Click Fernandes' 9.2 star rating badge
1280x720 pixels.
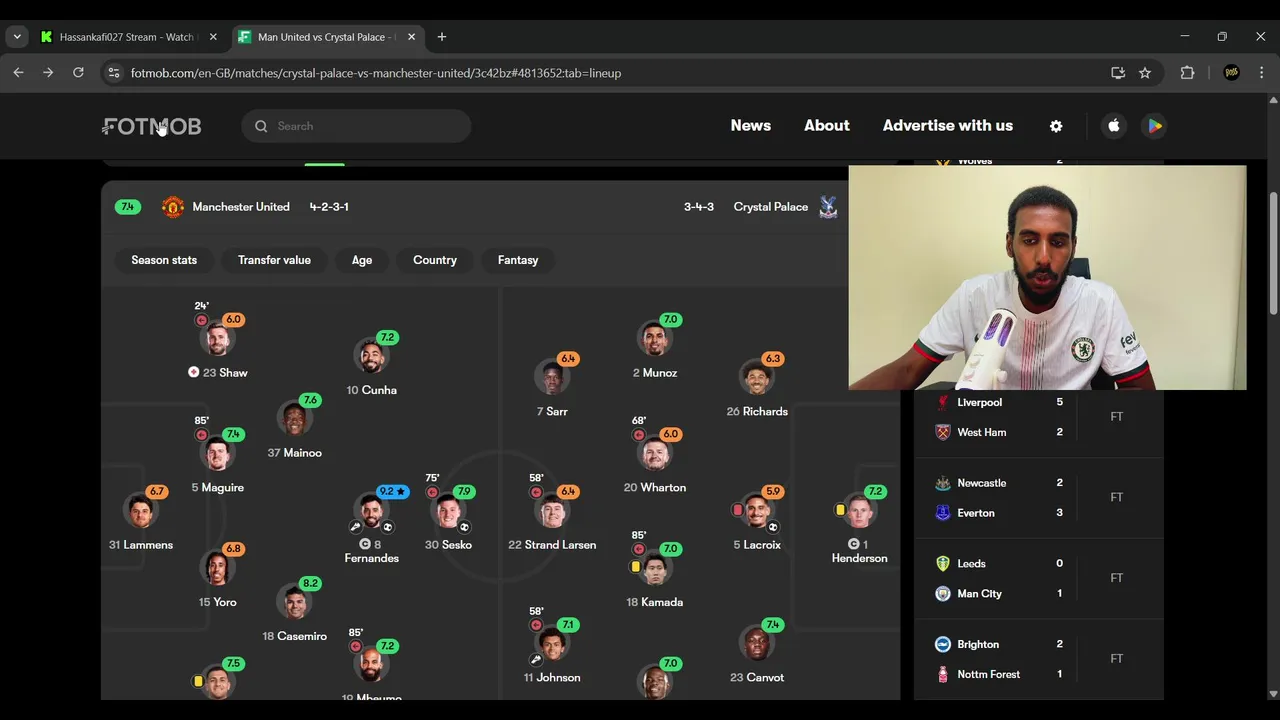(392, 492)
